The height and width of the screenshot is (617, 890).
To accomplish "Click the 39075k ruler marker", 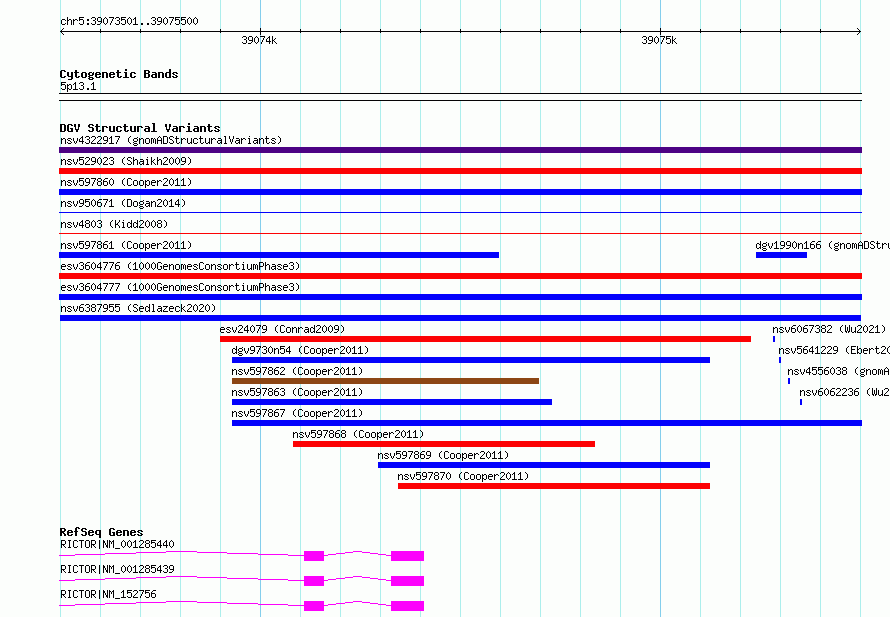I will click(659, 40).
